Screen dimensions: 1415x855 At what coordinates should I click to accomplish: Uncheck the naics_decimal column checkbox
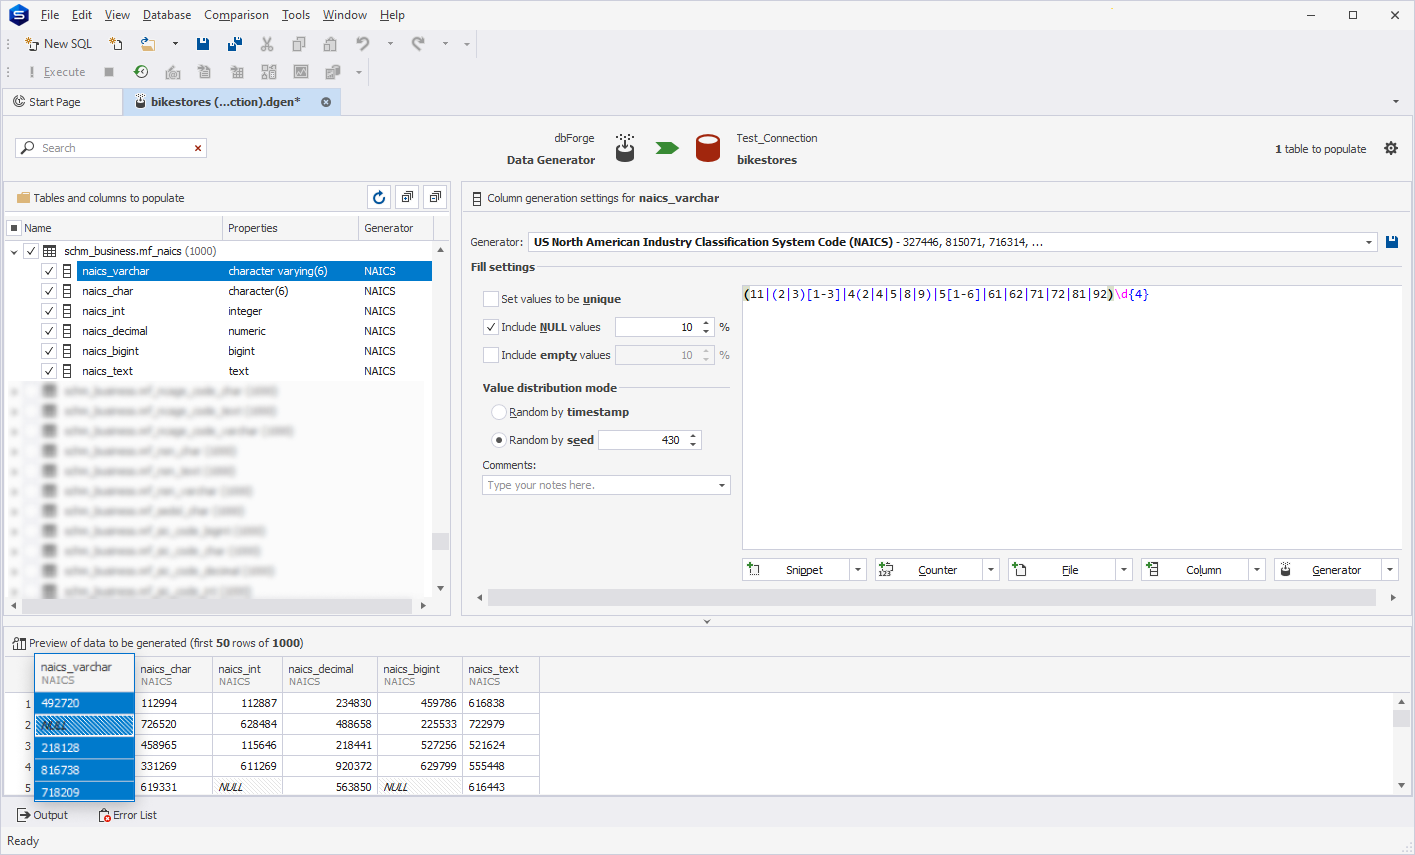(x=48, y=331)
